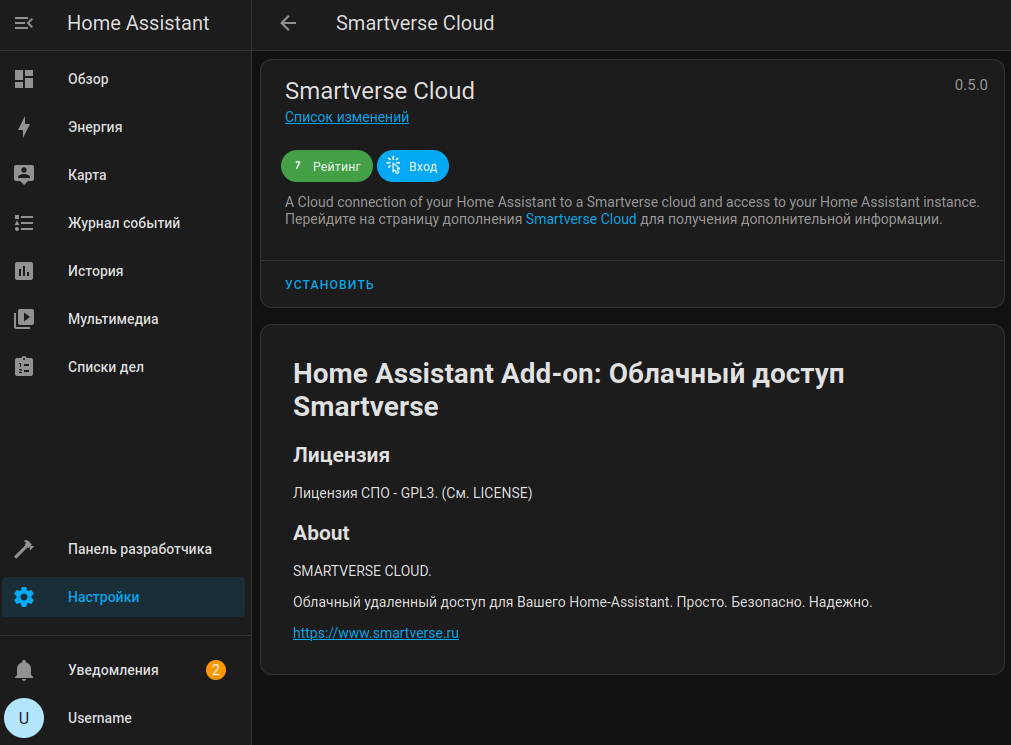1011x745 pixels.
Task: Click the Notifications bell icon
Action: 24,670
